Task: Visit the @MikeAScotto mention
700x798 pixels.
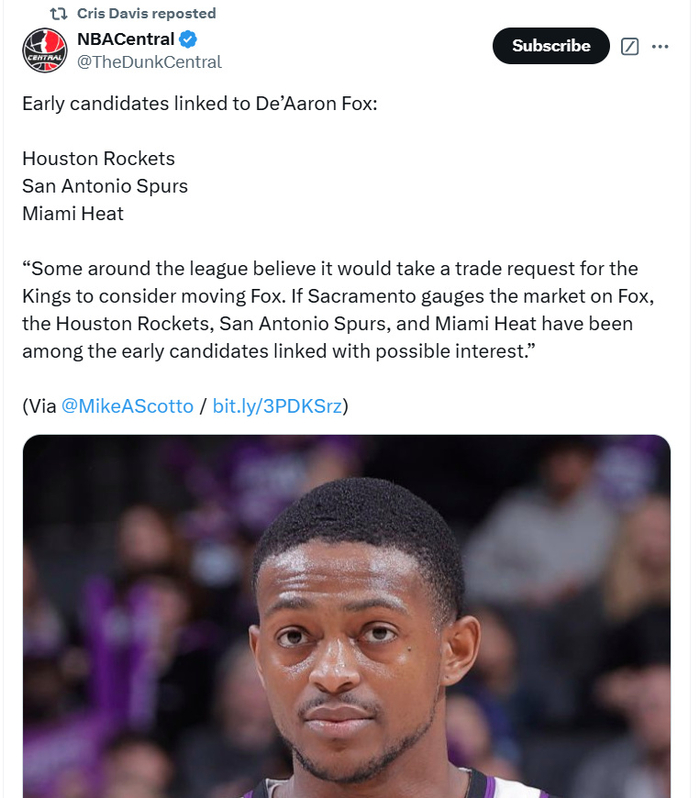Action: 128,406
